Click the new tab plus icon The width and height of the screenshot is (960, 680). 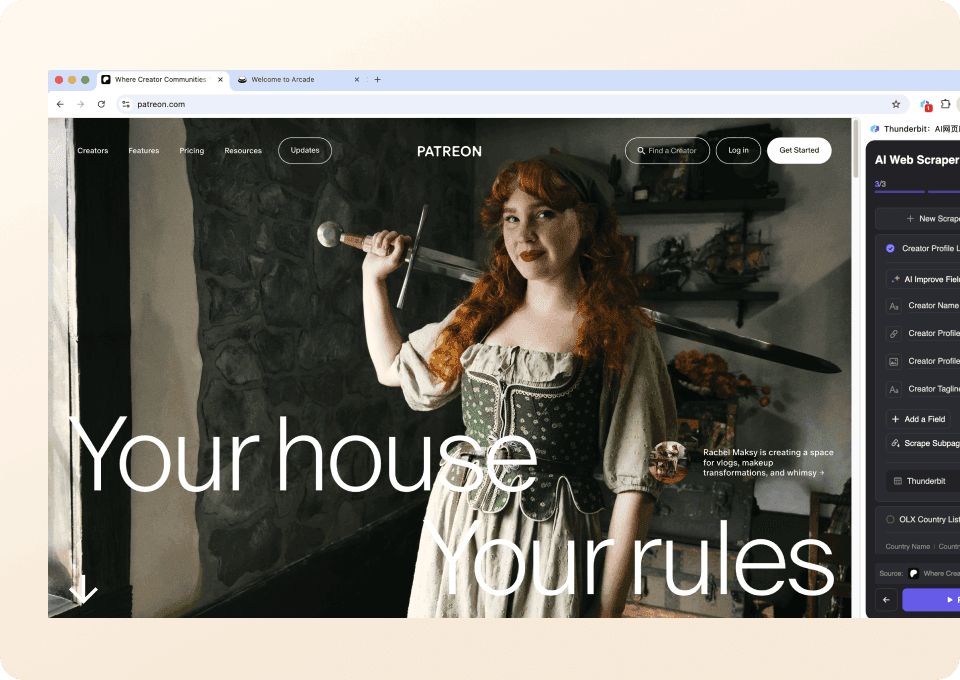[x=377, y=80]
